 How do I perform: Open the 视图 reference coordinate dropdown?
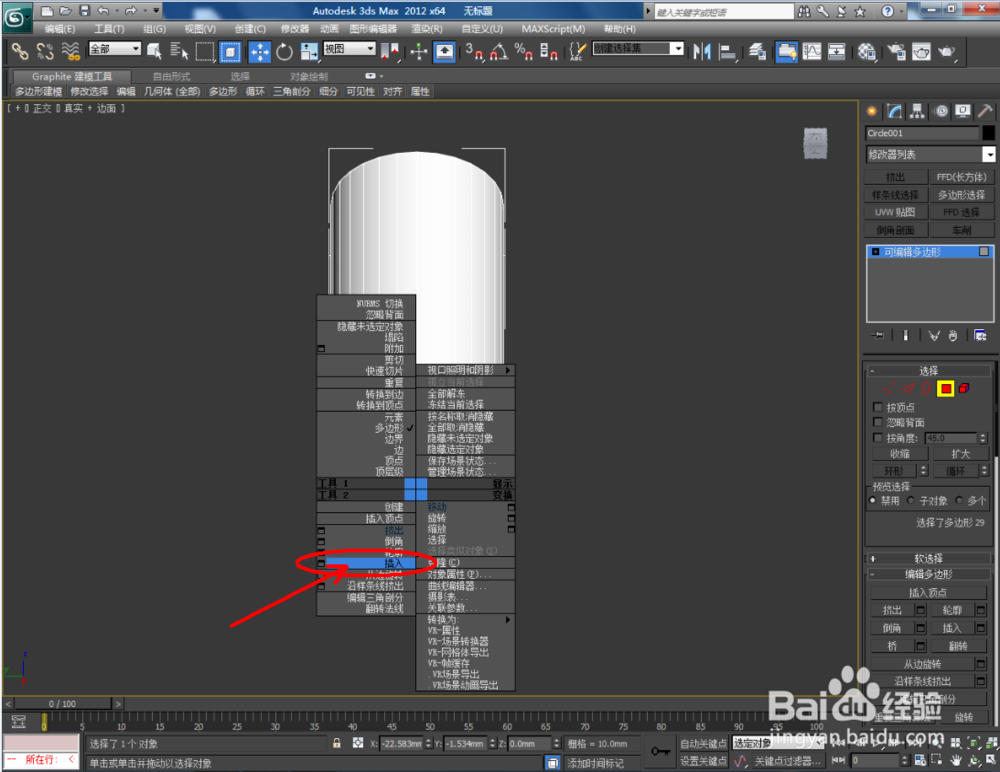coord(349,49)
